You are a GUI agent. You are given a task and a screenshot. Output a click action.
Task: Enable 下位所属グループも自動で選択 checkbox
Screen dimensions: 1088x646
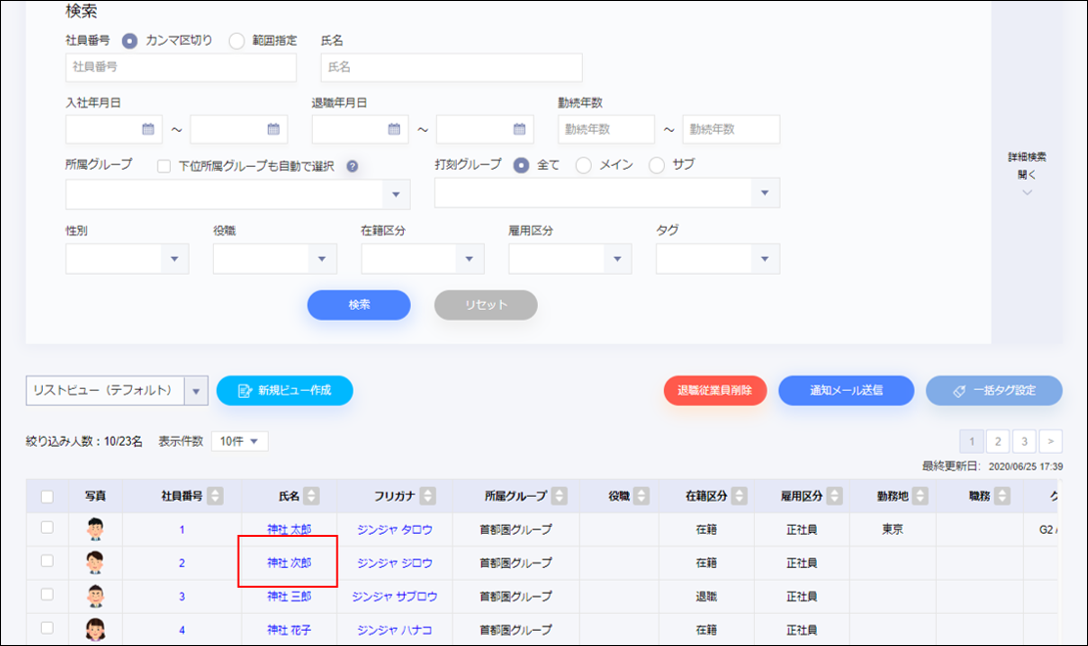coord(165,167)
